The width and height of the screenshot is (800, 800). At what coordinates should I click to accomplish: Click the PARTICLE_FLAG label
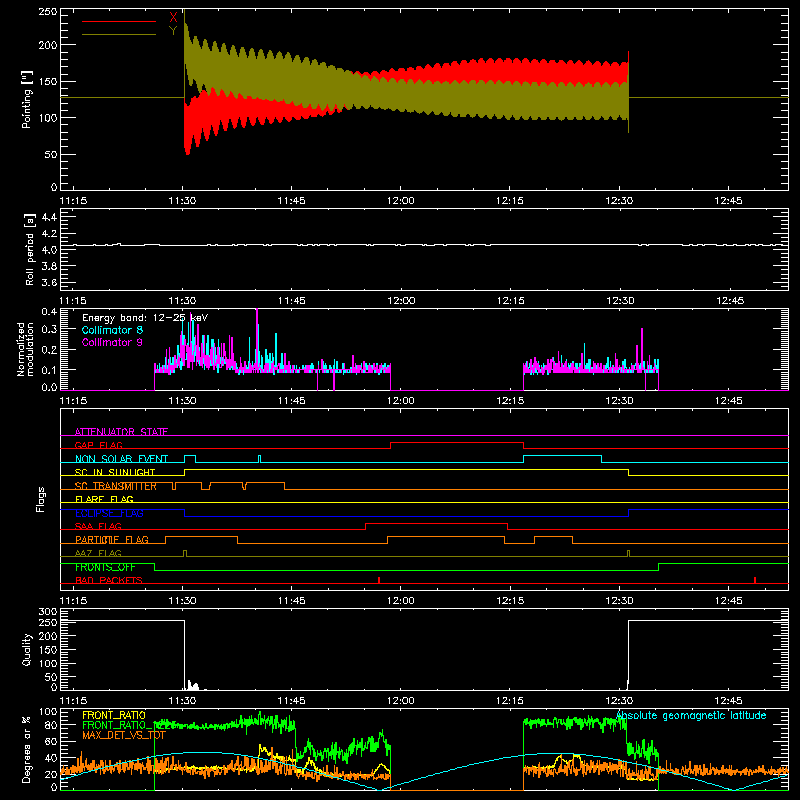click(112, 540)
